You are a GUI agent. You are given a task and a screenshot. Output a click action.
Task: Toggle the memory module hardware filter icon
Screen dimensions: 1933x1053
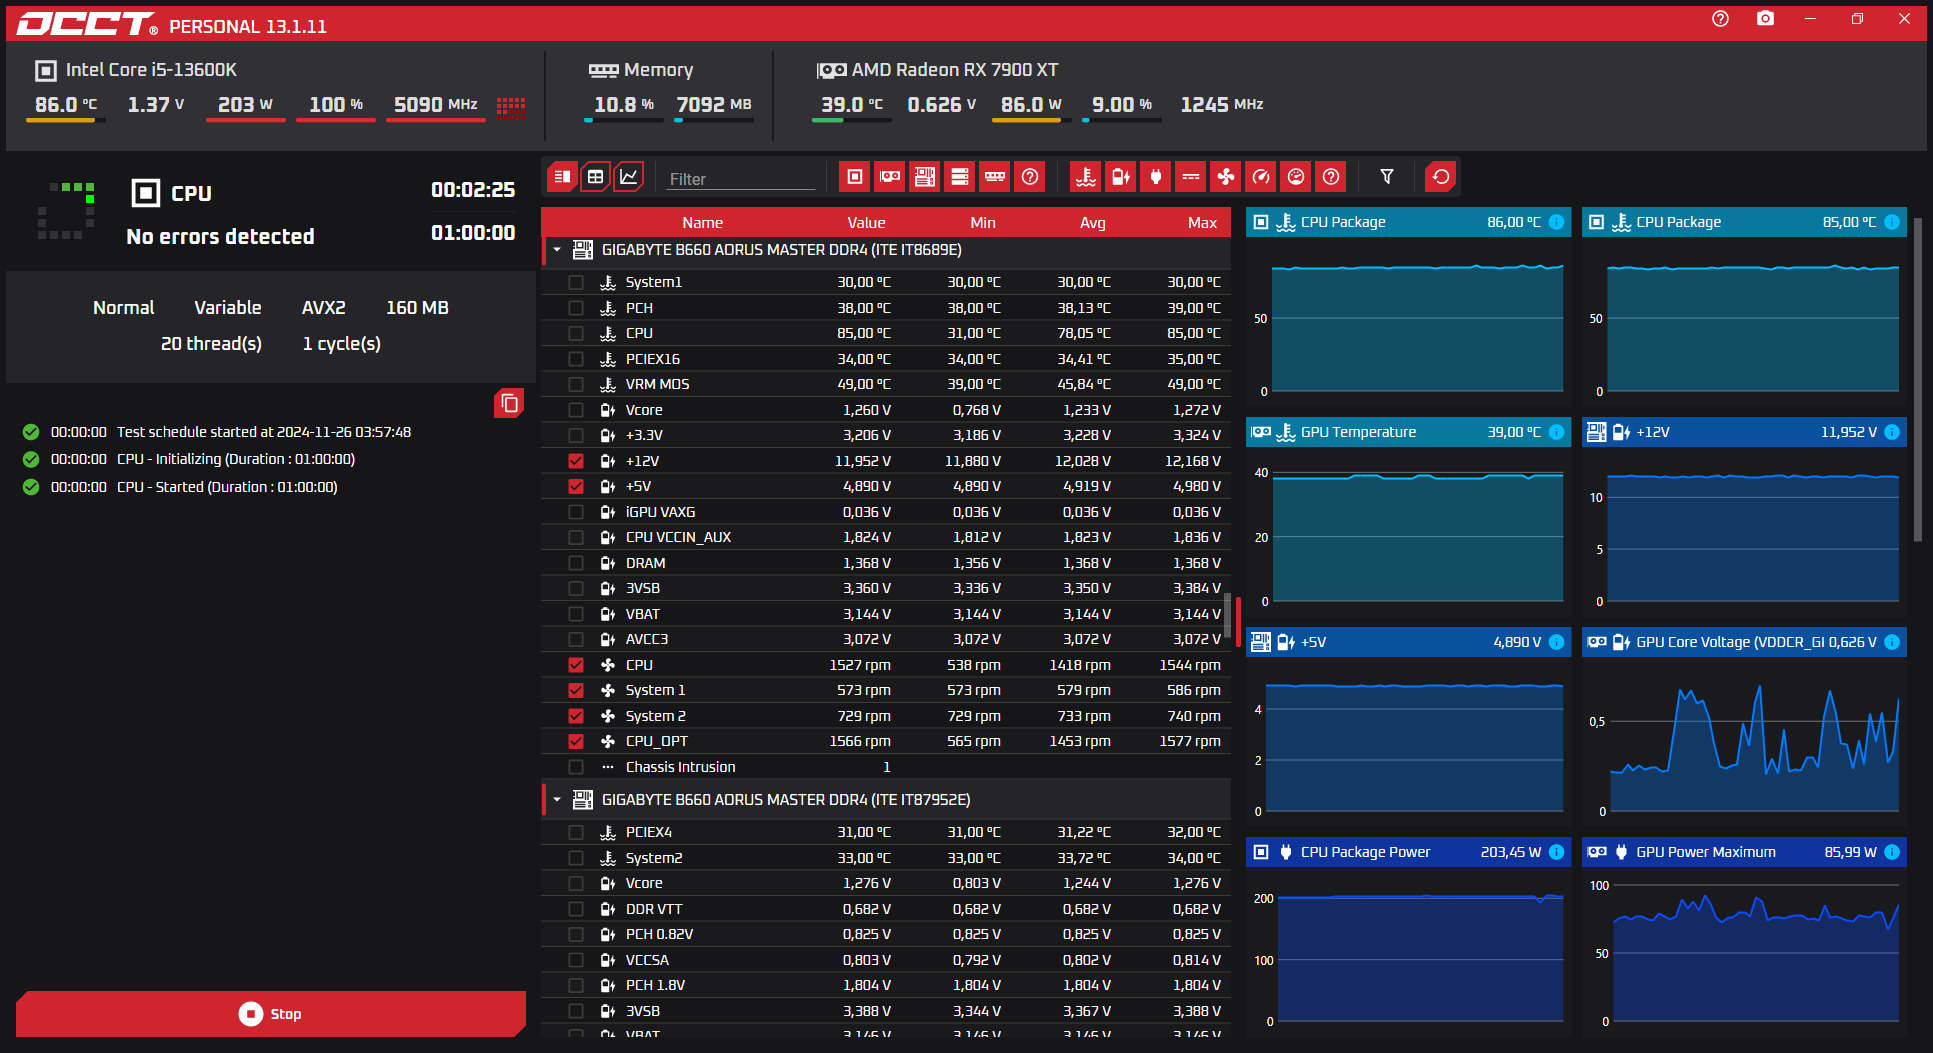[995, 177]
